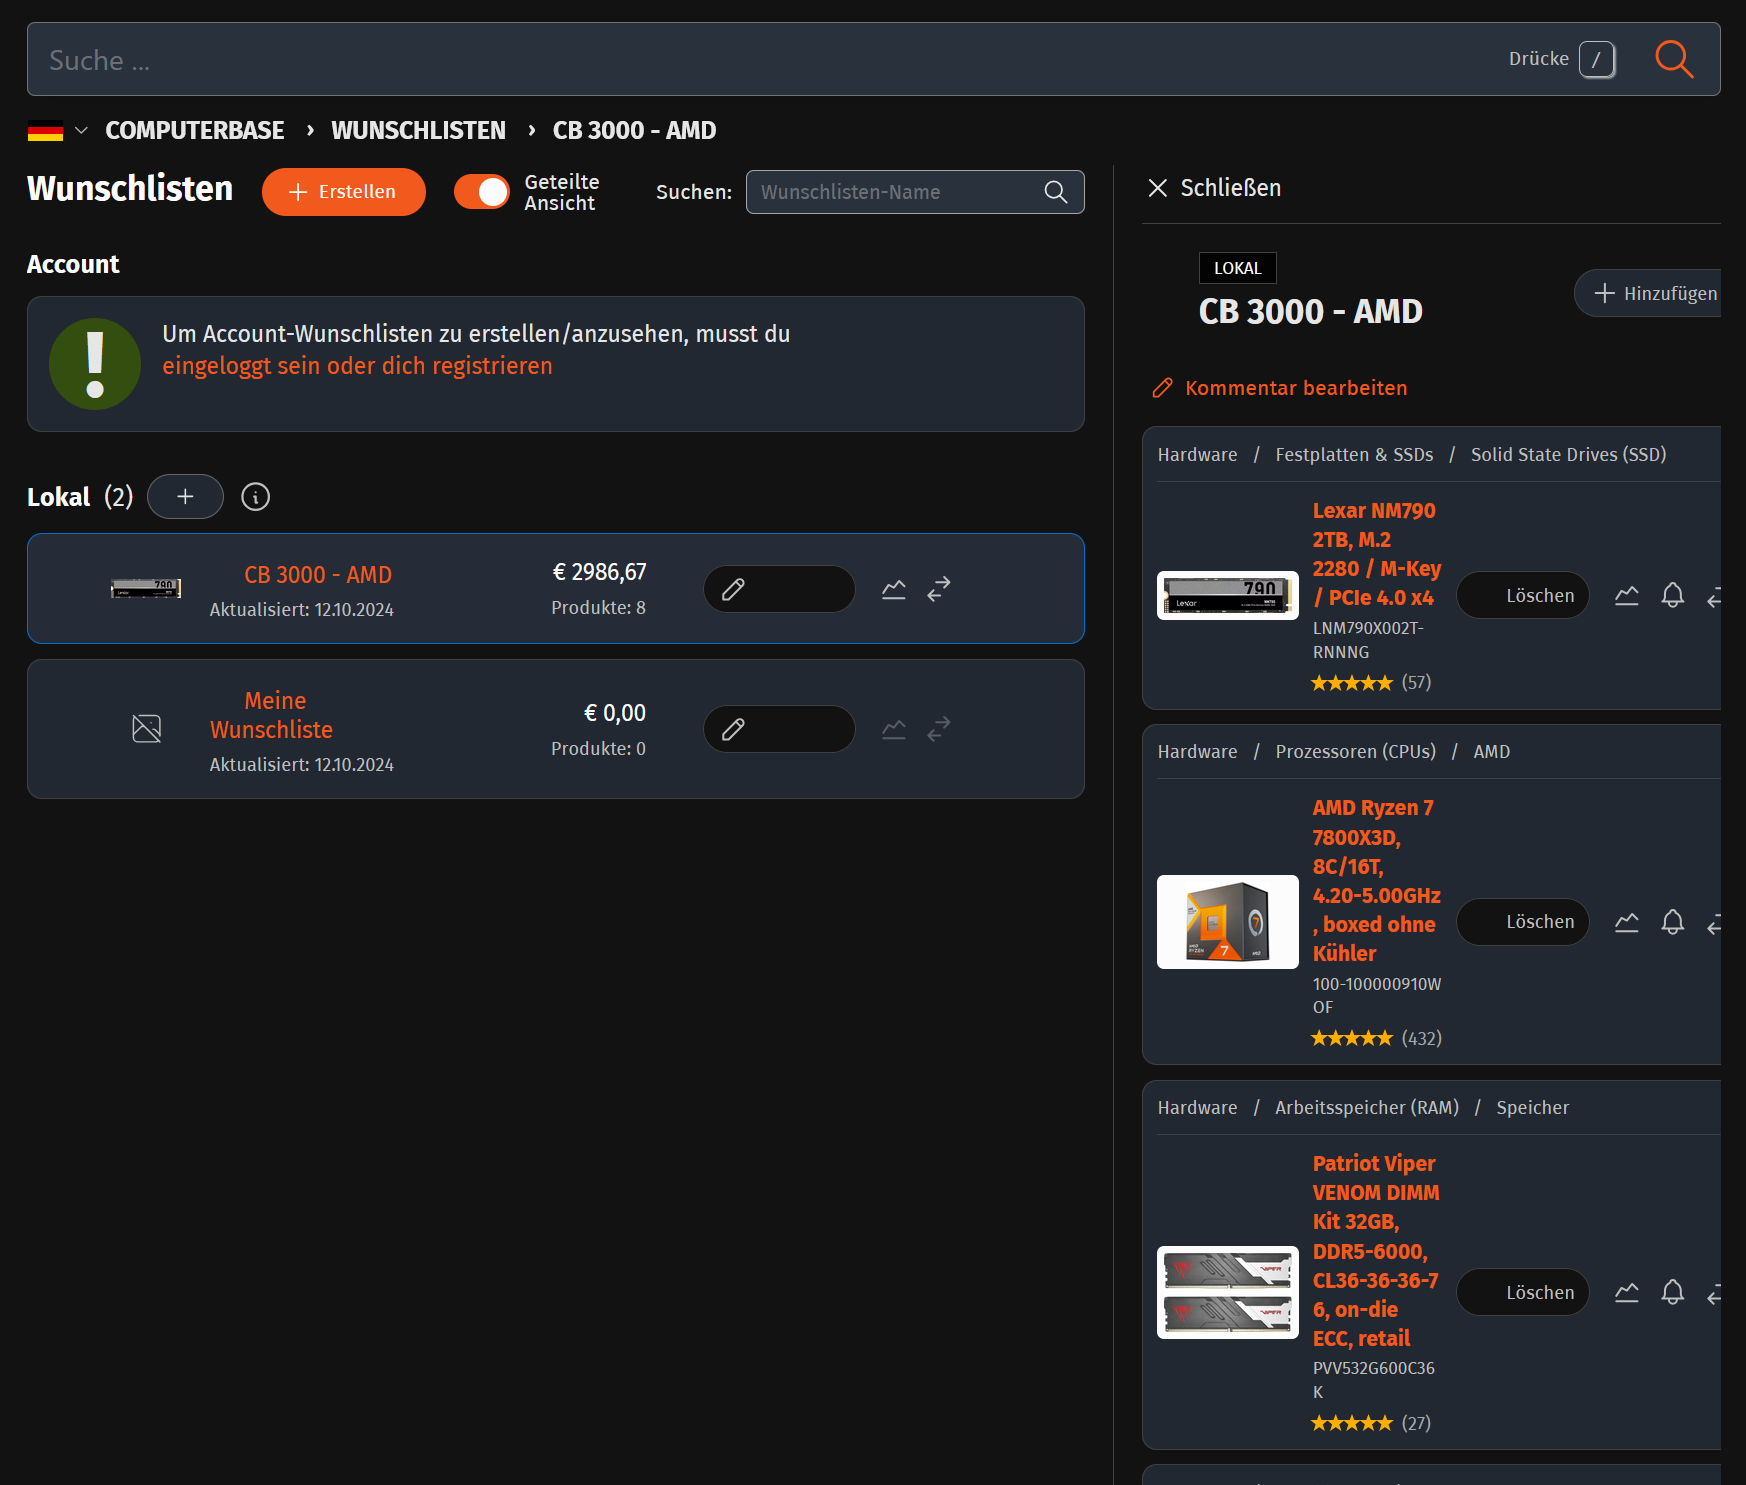Click the Erstellen button
Viewport: 1746px width, 1485px height.
point(343,192)
